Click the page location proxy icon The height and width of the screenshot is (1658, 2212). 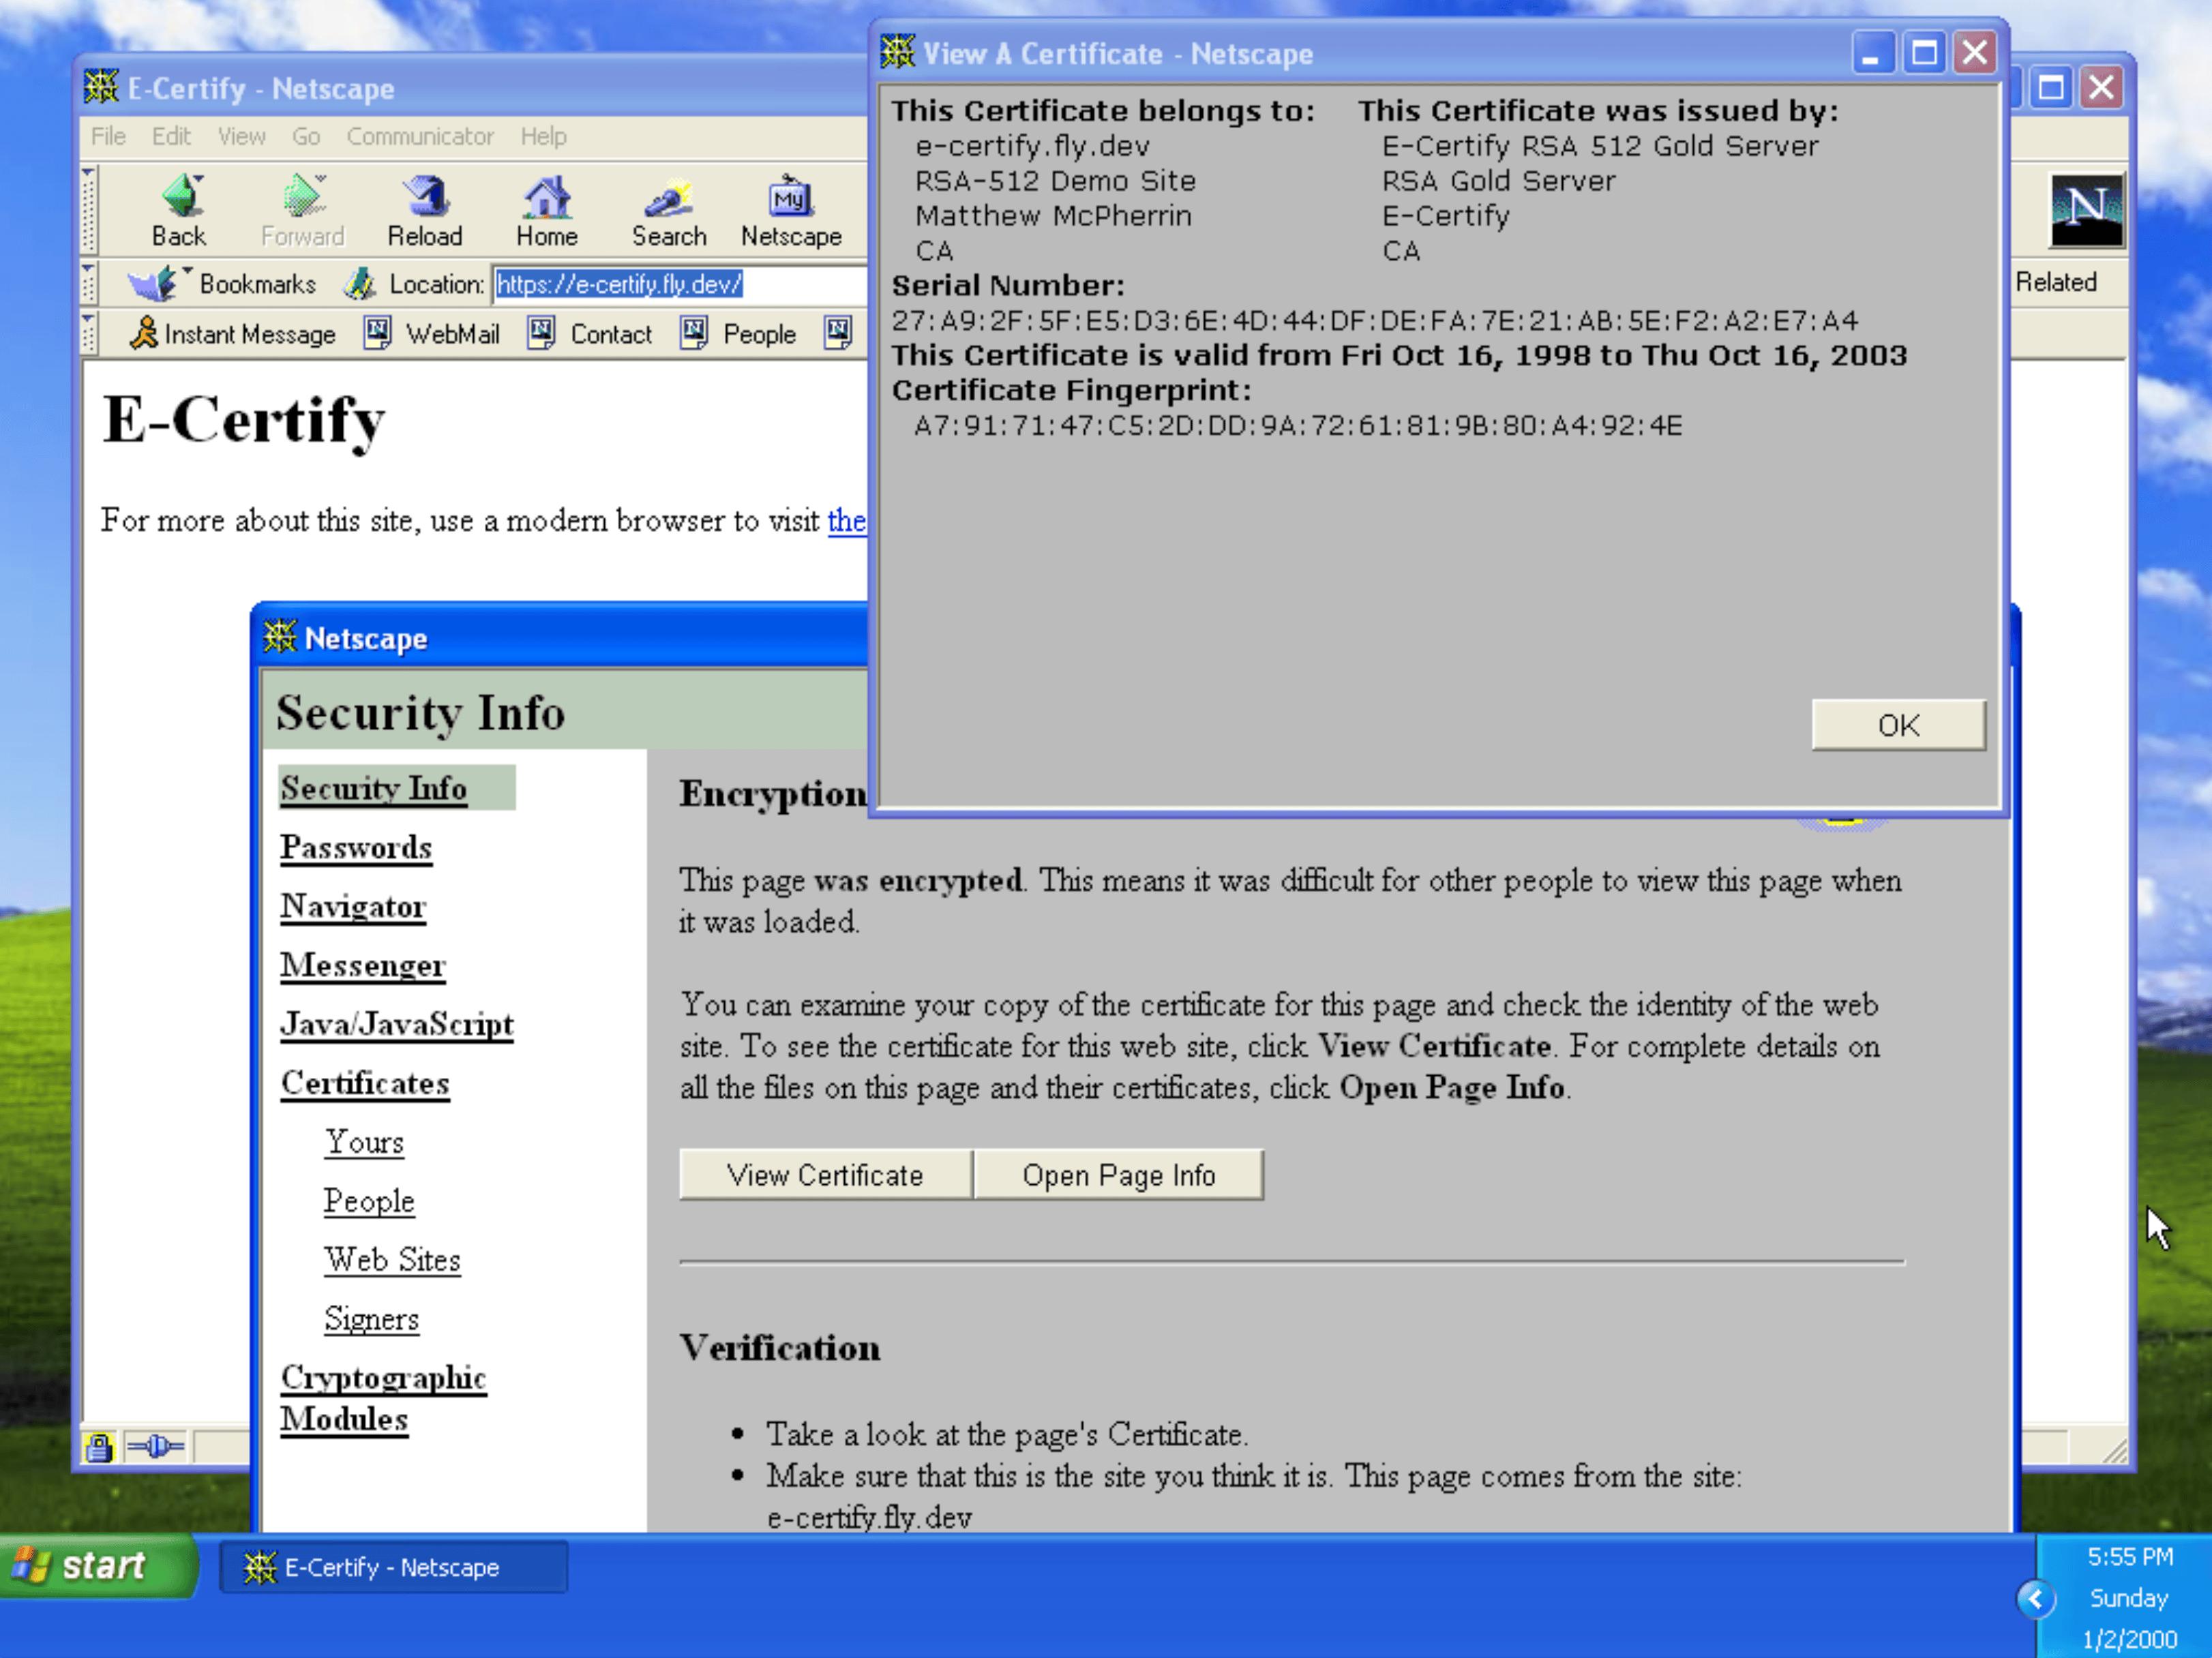(x=359, y=284)
